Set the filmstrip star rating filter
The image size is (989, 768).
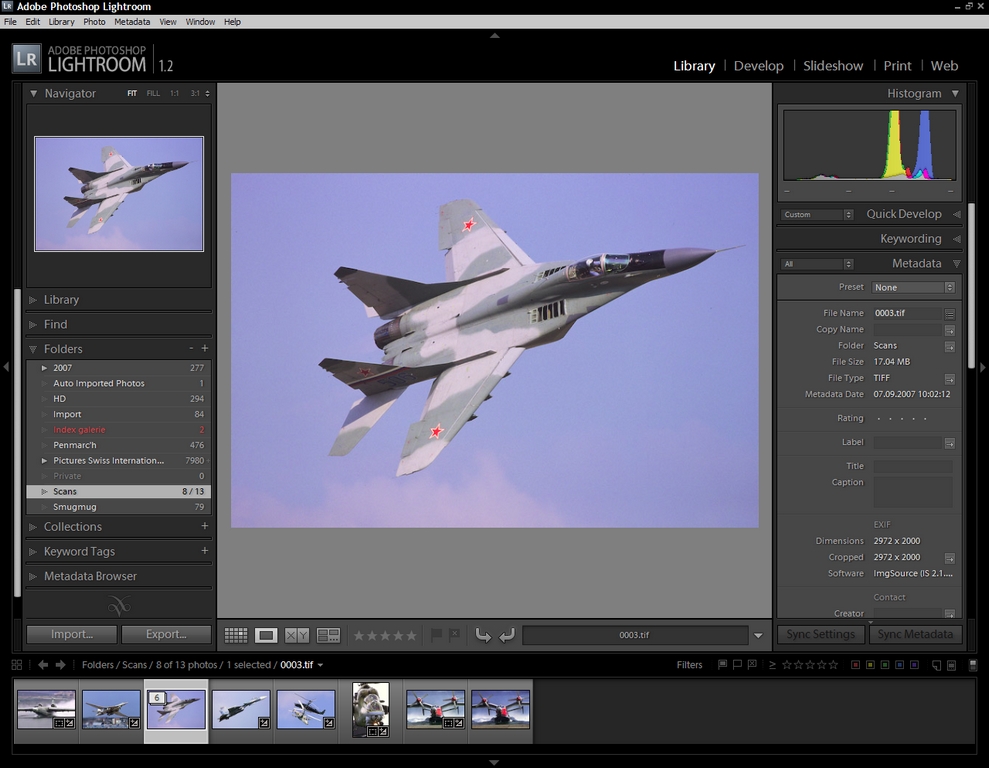point(810,665)
